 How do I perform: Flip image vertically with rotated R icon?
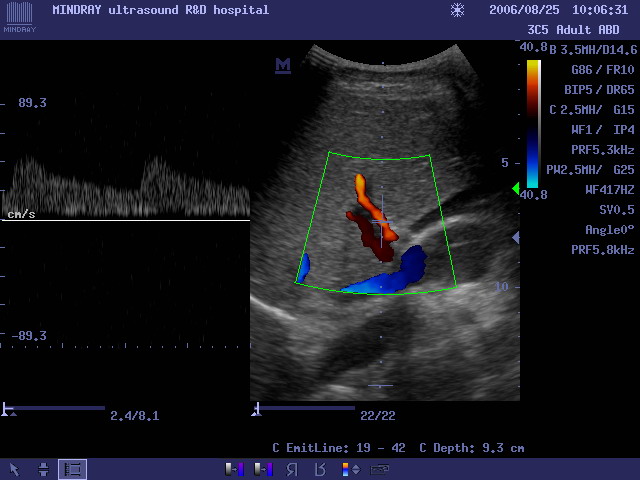click(x=320, y=469)
